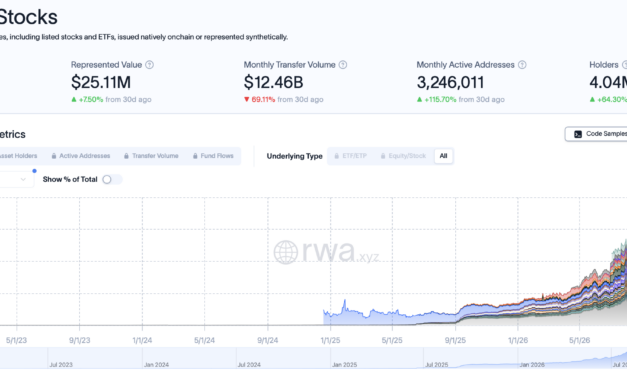
Task: Click the lock icon beside Transfer Volume
Action: (x=126, y=156)
